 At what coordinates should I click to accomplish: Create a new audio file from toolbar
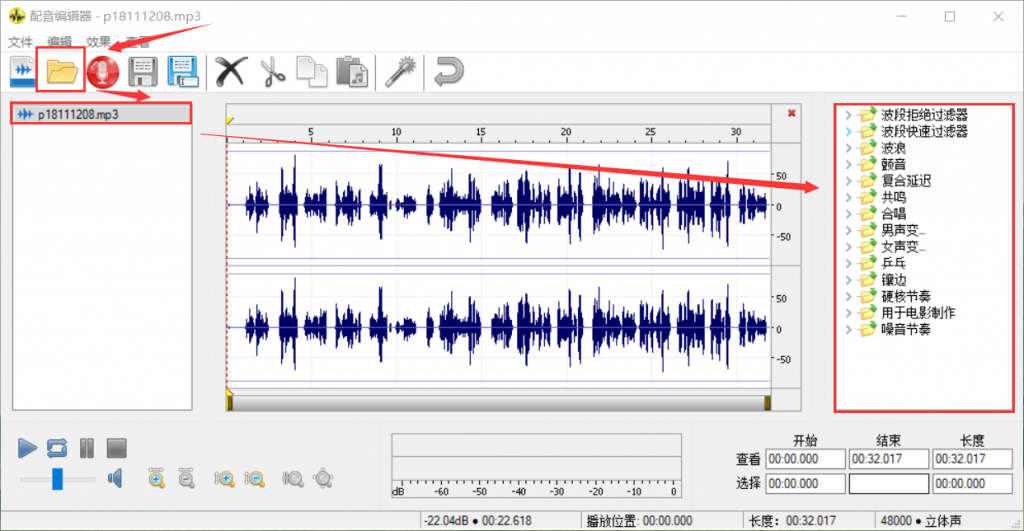point(23,71)
